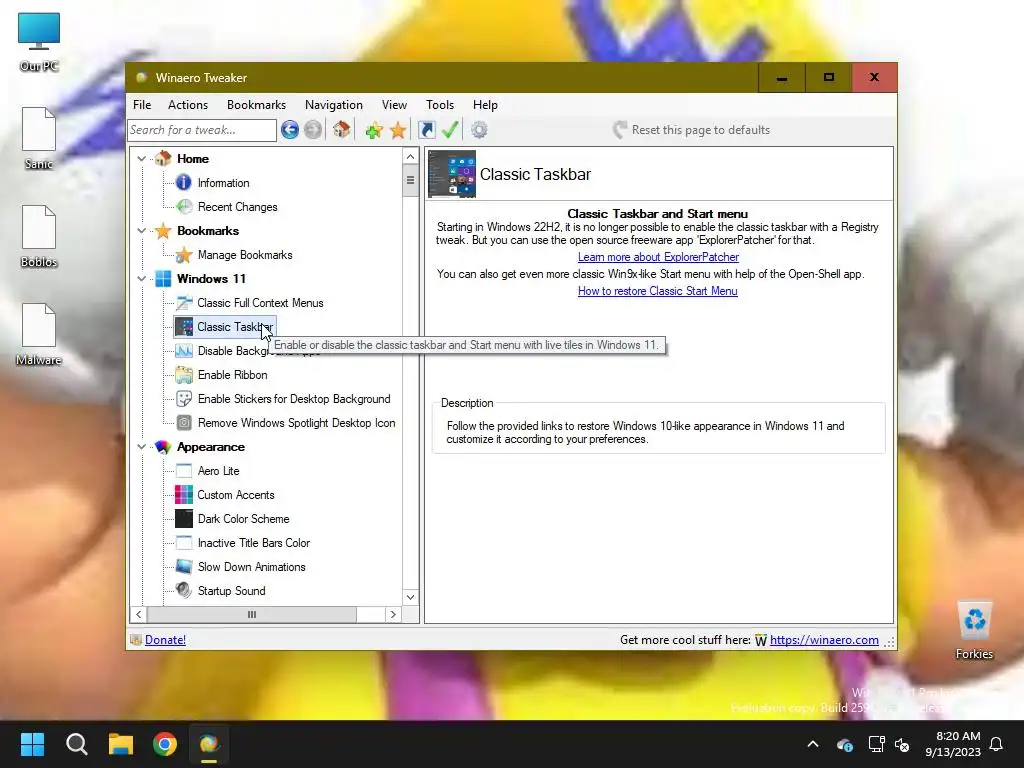Open File Explorer from taskbar
This screenshot has width=1024, height=768.
point(121,744)
